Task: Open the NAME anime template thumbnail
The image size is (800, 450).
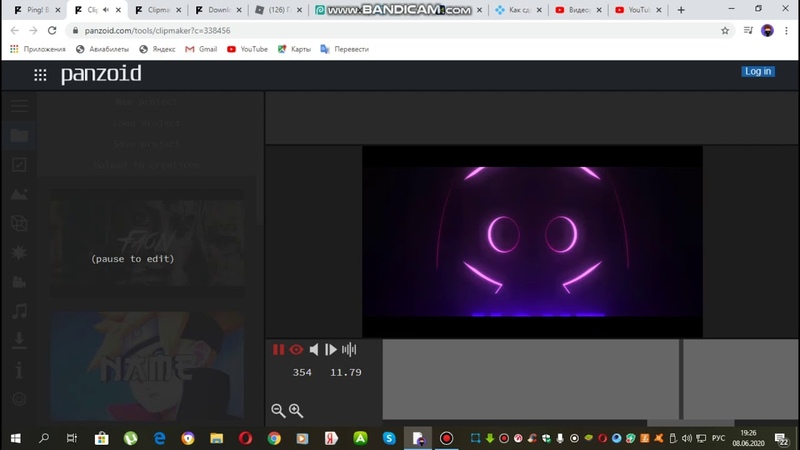Action: click(147, 366)
